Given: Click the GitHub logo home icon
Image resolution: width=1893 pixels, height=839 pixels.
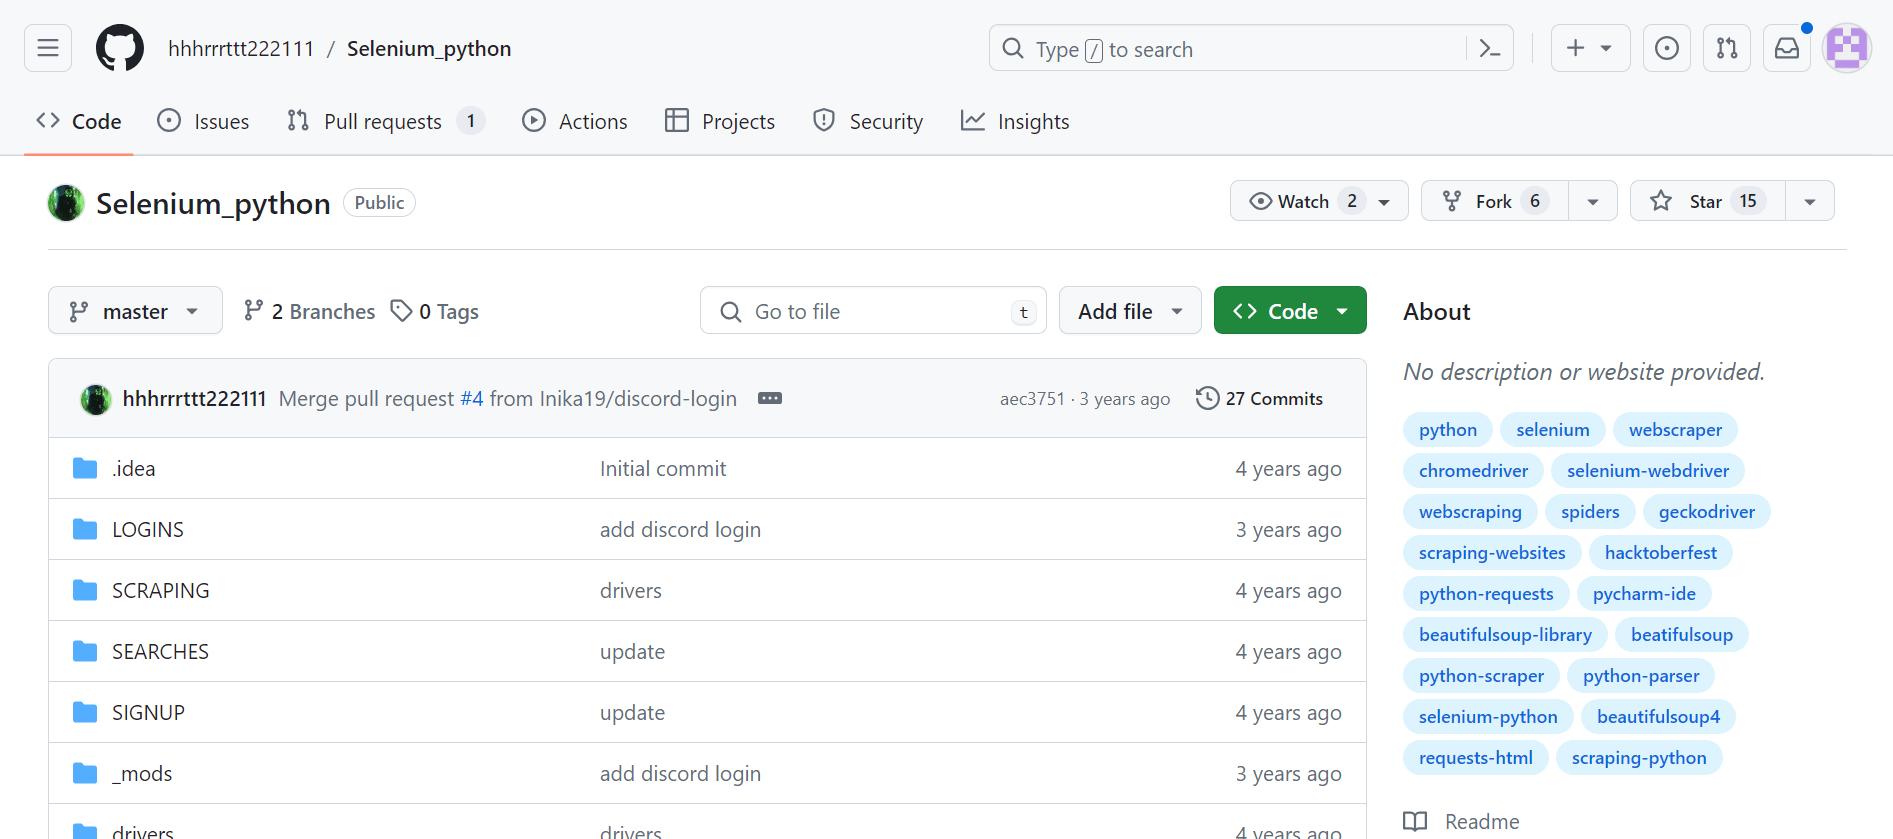Looking at the screenshot, I should tap(120, 48).
